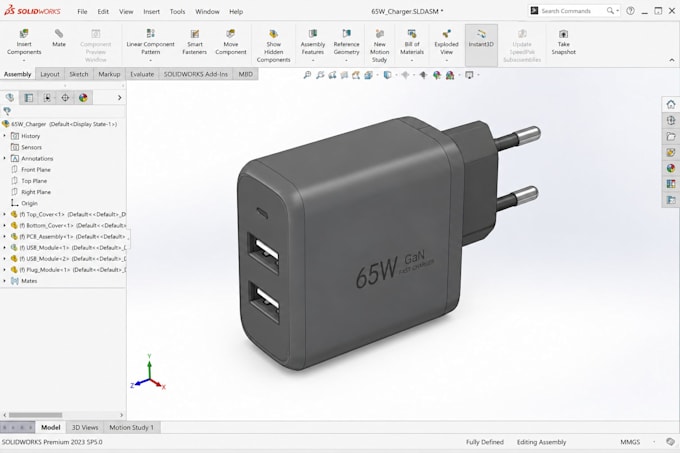Expand the Top_Cover<1> component
The width and height of the screenshot is (680, 453).
pos(5,214)
